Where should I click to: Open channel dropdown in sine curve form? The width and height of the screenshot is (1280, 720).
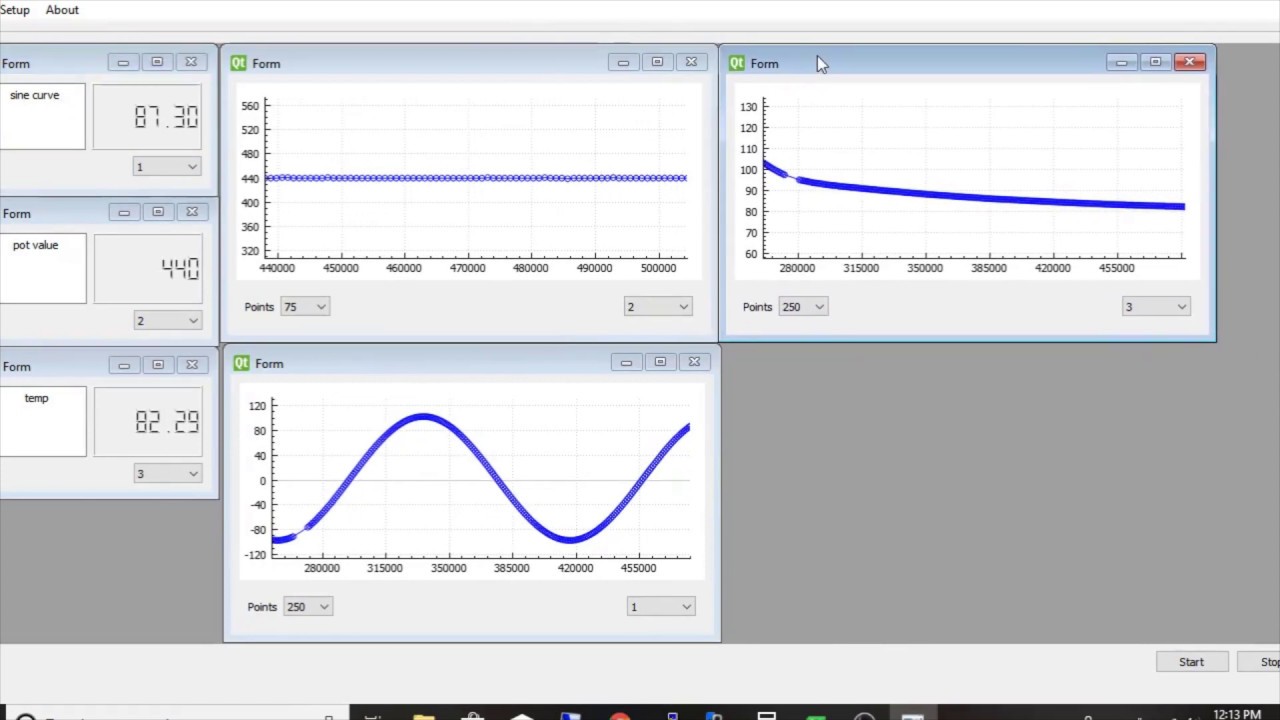(x=166, y=167)
